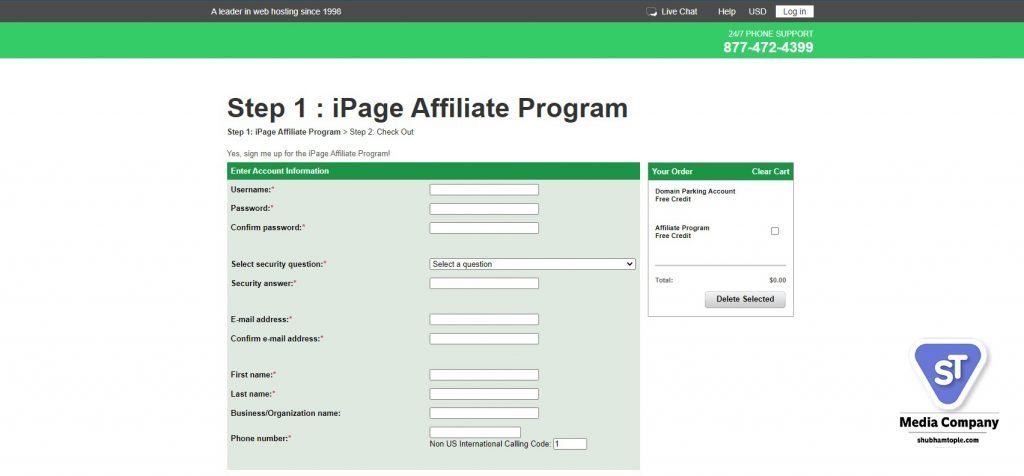Image resolution: width=1024 pixels, height=476 pixels.
Task: Open Live Chat from the top bar
Action: (x=679, y=11)
